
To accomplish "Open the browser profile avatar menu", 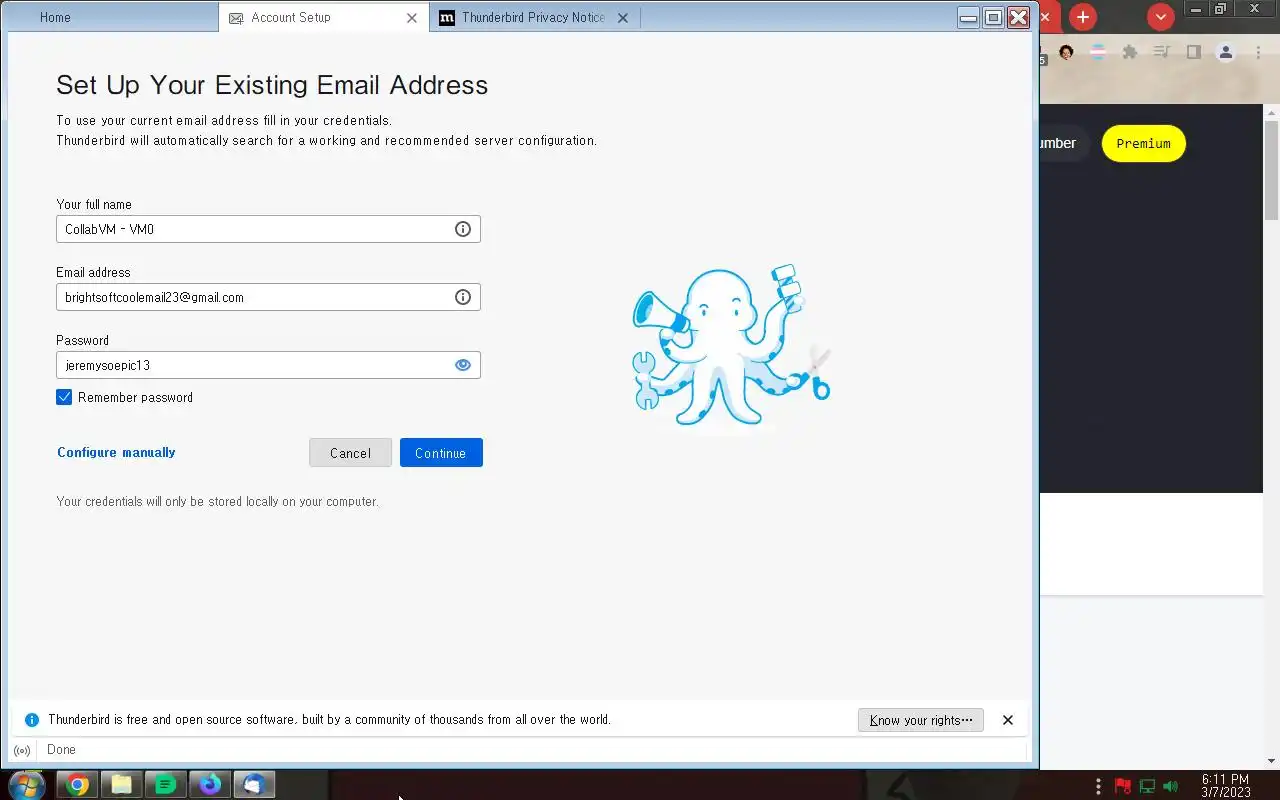I will point(1226,52).
